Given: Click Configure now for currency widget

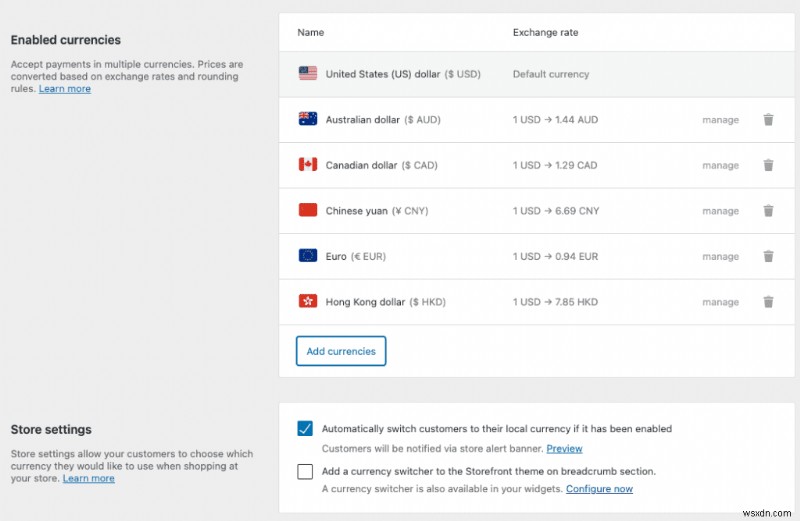Looking at the screenshot, I should [599, 489].
